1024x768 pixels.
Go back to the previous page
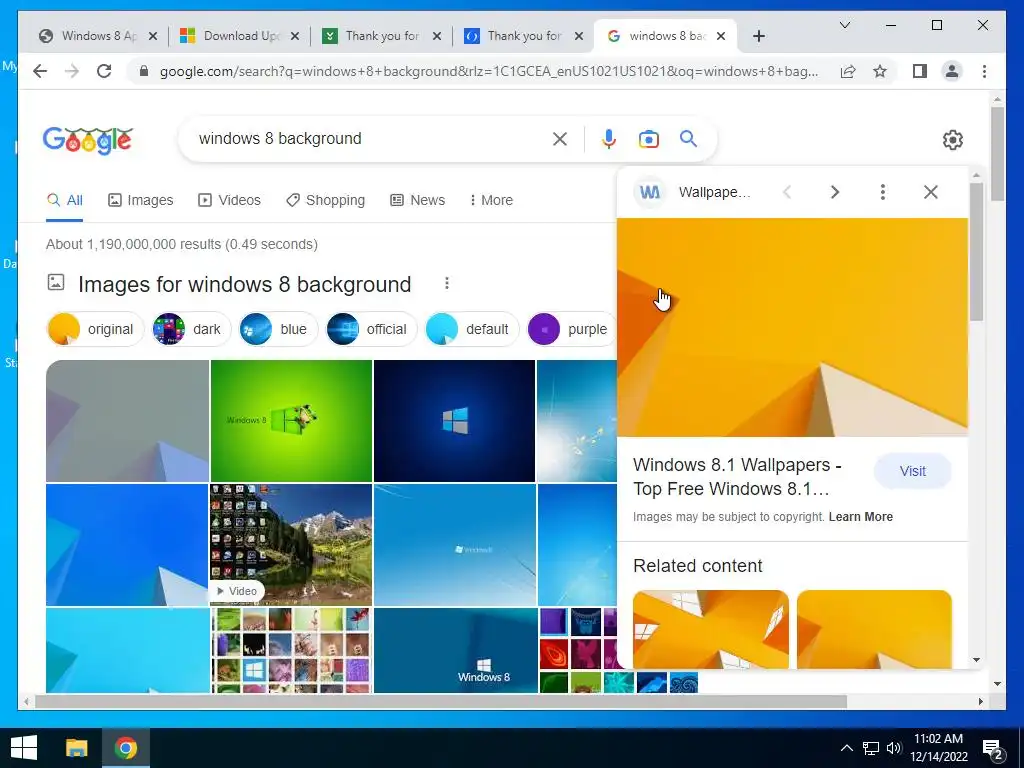[40, 71]
